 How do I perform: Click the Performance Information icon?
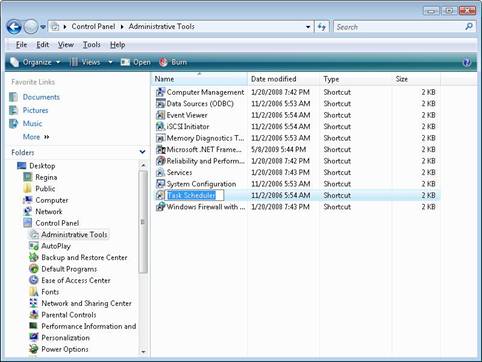(x=34, y=326)
